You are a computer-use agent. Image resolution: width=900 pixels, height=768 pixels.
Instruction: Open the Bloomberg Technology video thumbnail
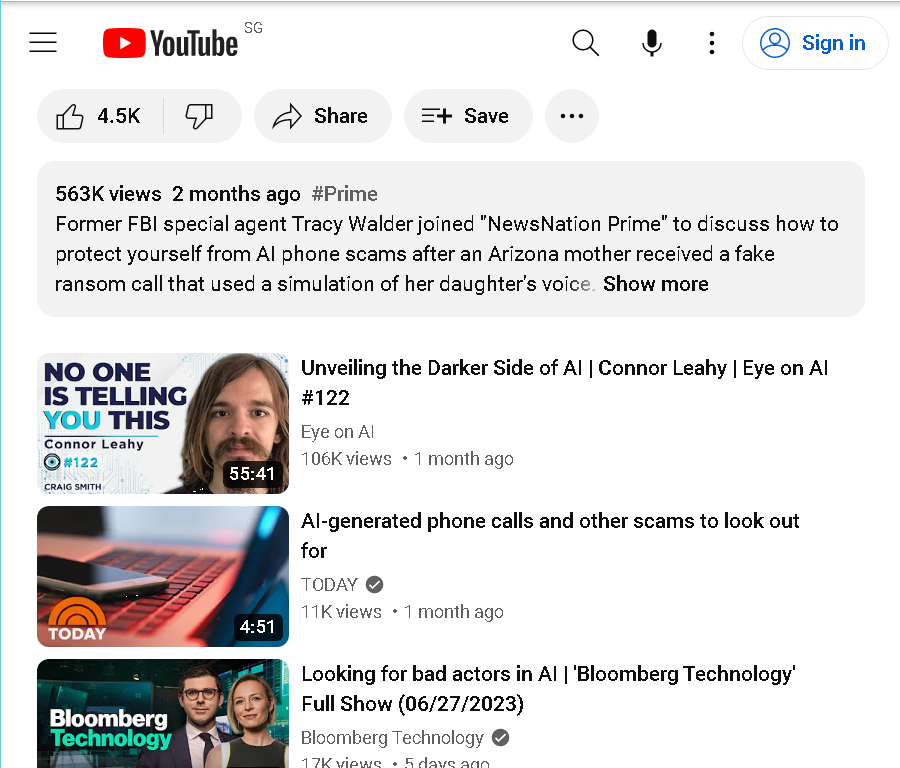click(163, 713)
